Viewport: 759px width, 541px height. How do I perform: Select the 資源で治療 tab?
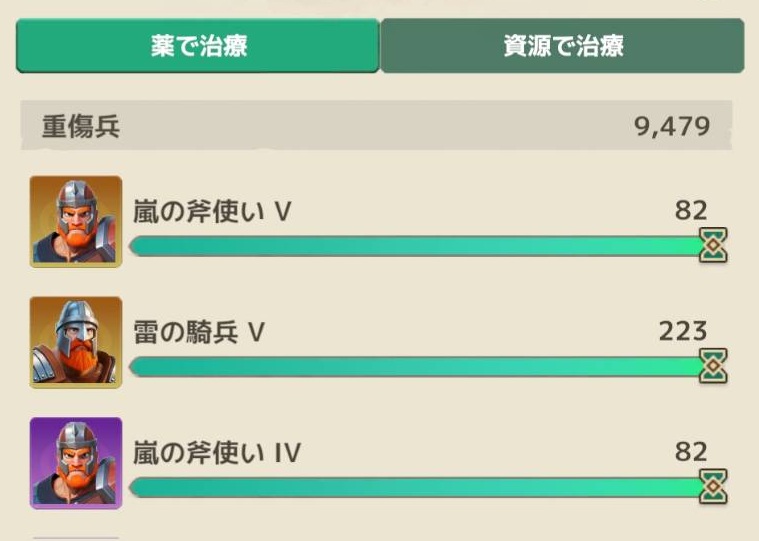562,45
